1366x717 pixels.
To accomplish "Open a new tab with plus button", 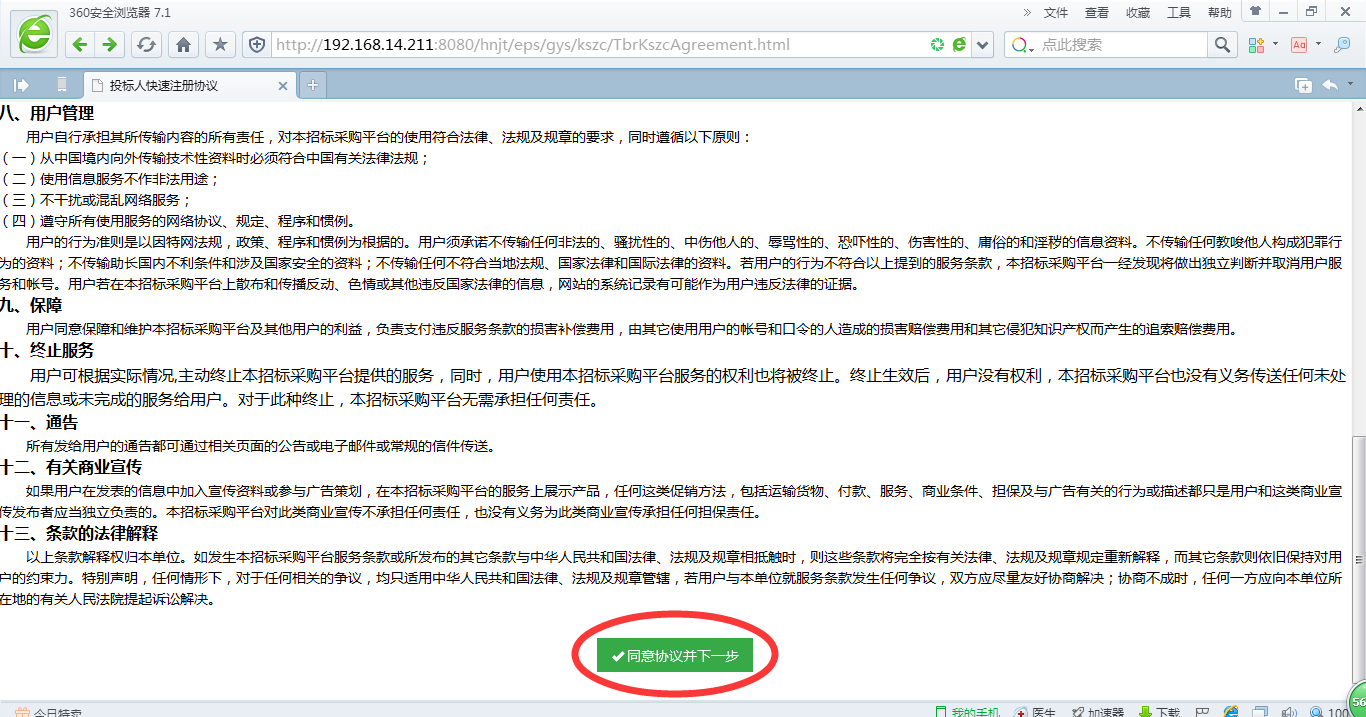I will pyautogui.click(x=313, y=85).
